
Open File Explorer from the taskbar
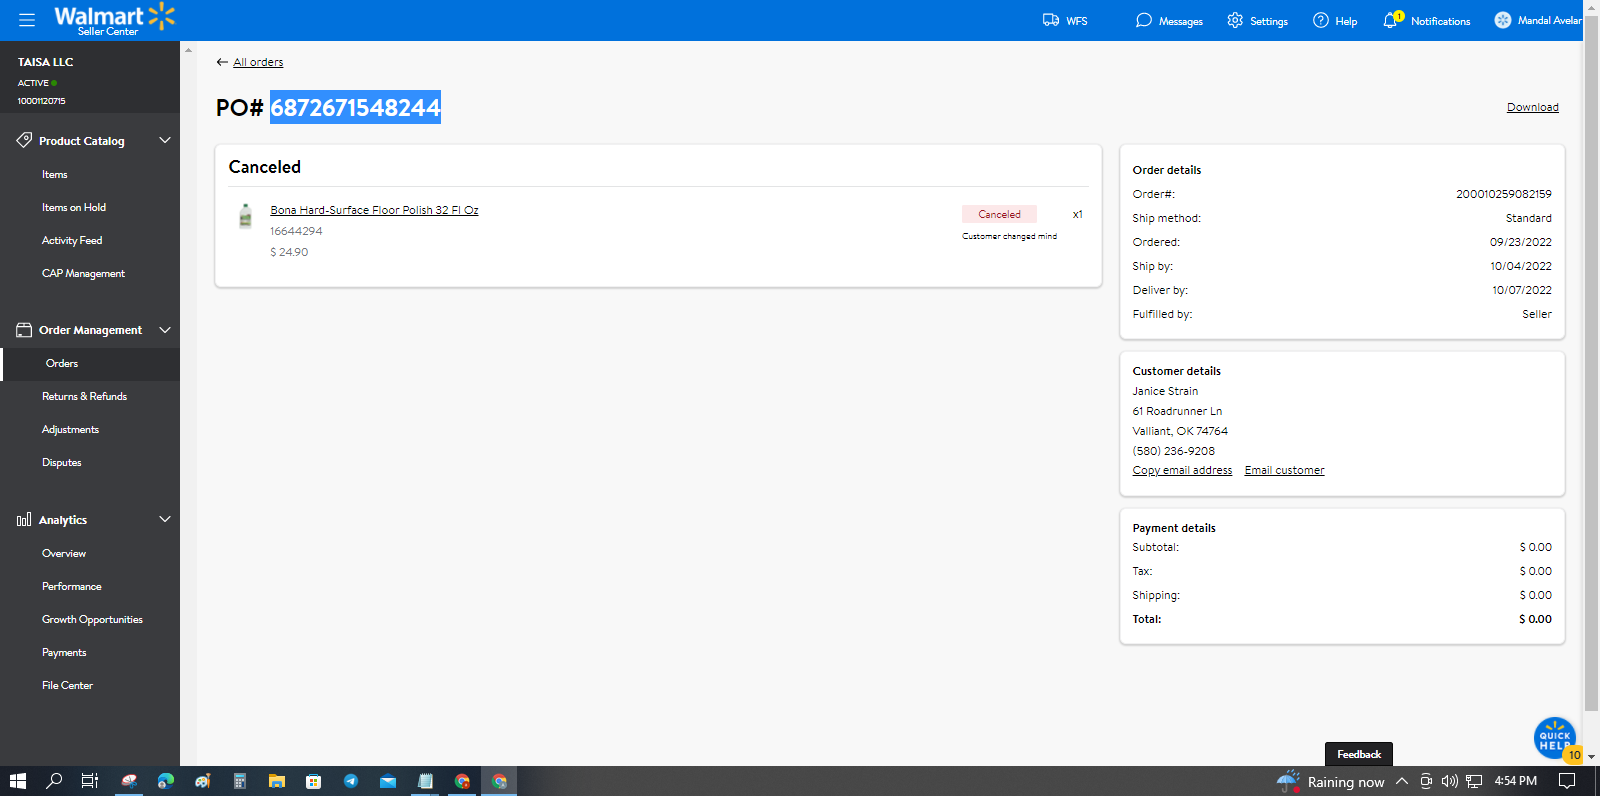coord(277,781)
